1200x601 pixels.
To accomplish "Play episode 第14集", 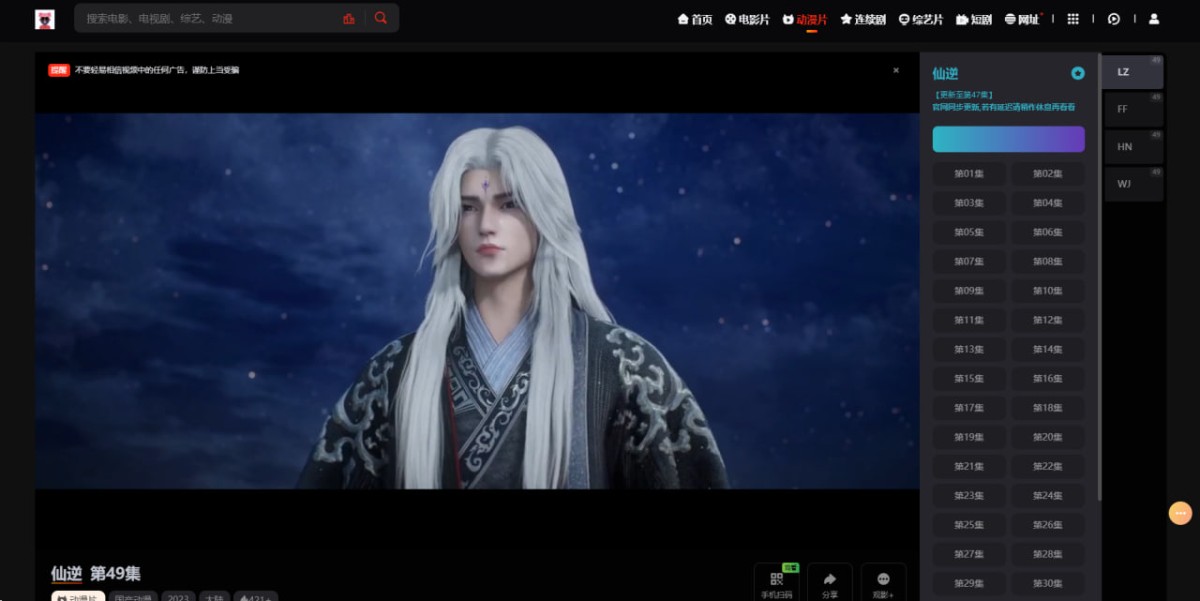I will [x=1047, y=349].
